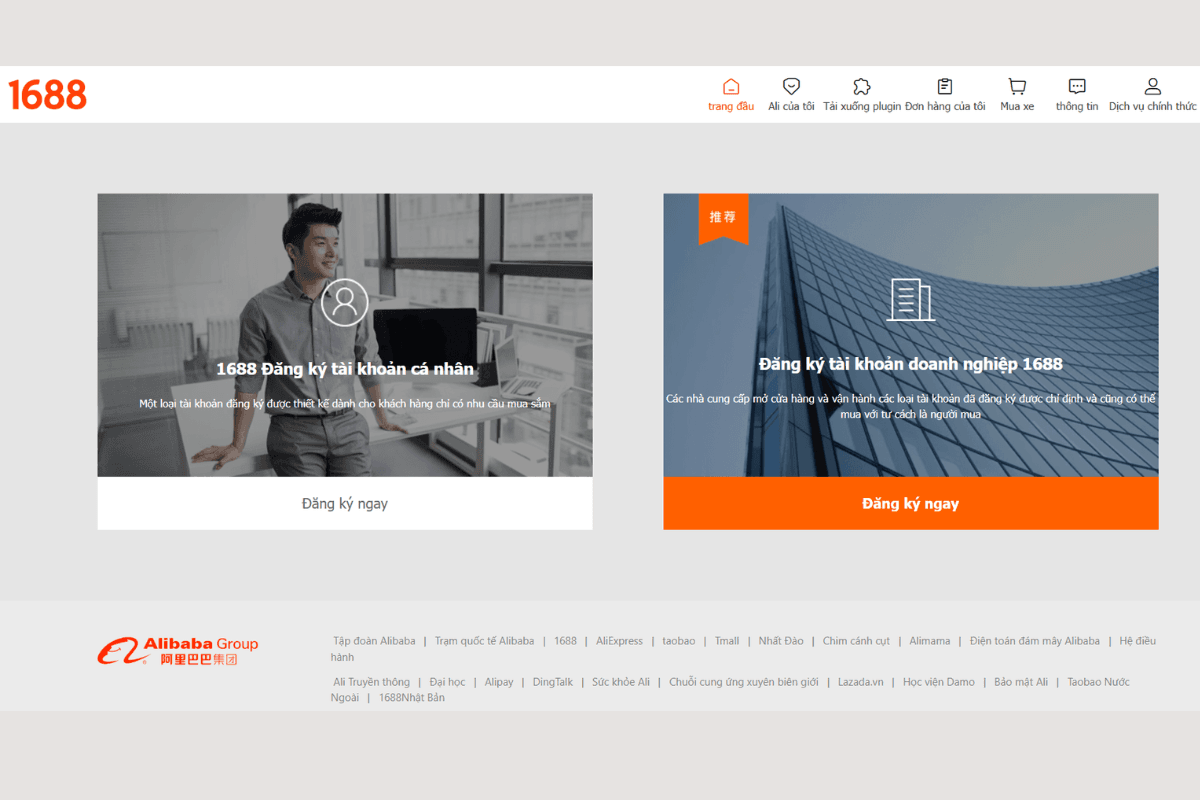The height and width of the screenshot is (800, 1200).
Task: Click orange Đăng ký ngay button for enterprise account
Action: click(x=911, y=503)
